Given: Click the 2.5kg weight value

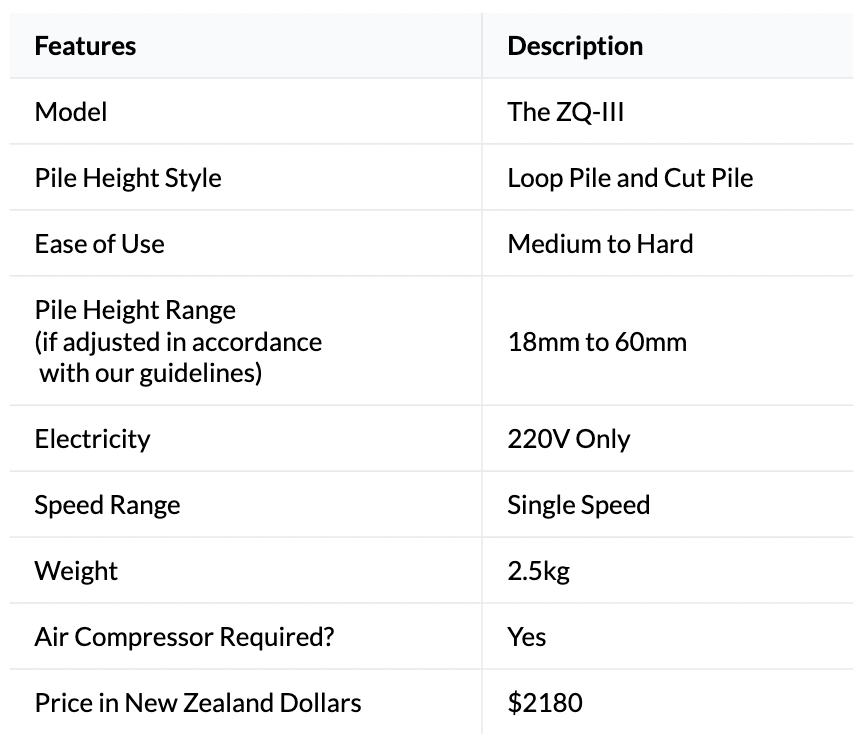Looking at the screenshot, I should pos(539,571).
